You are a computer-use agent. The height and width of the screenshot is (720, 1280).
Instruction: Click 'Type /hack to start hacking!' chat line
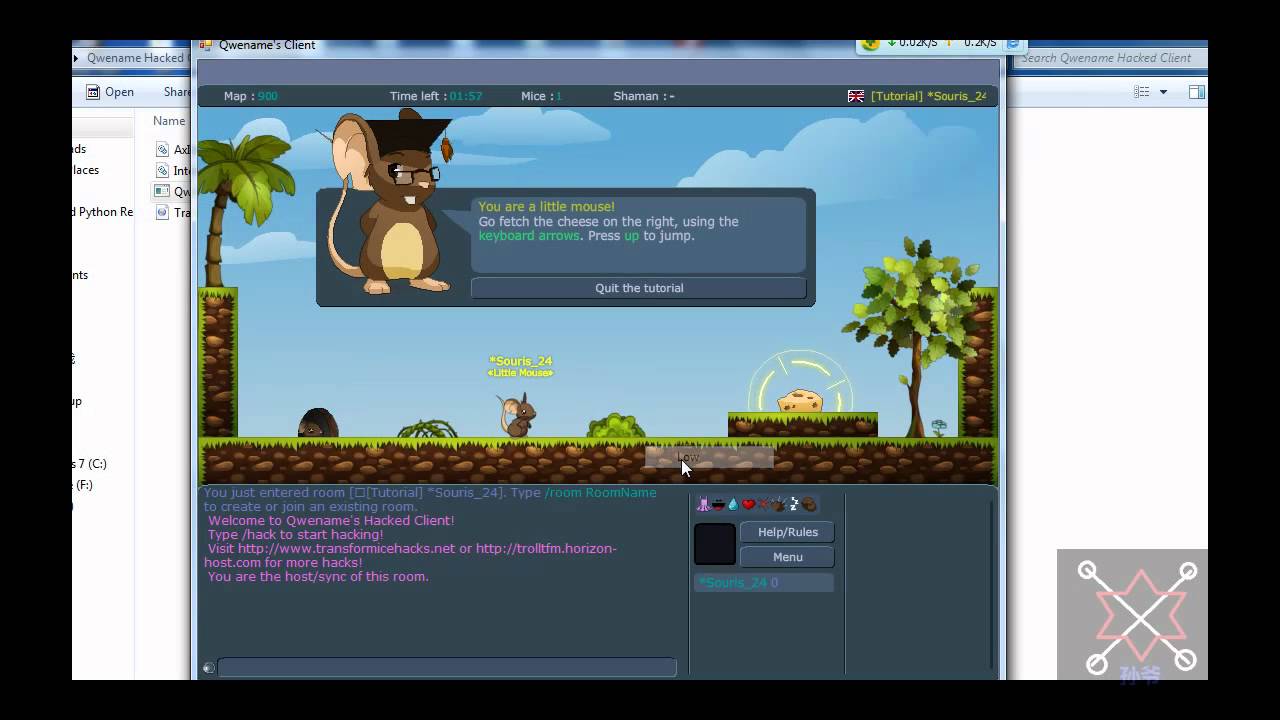[295, 535]
